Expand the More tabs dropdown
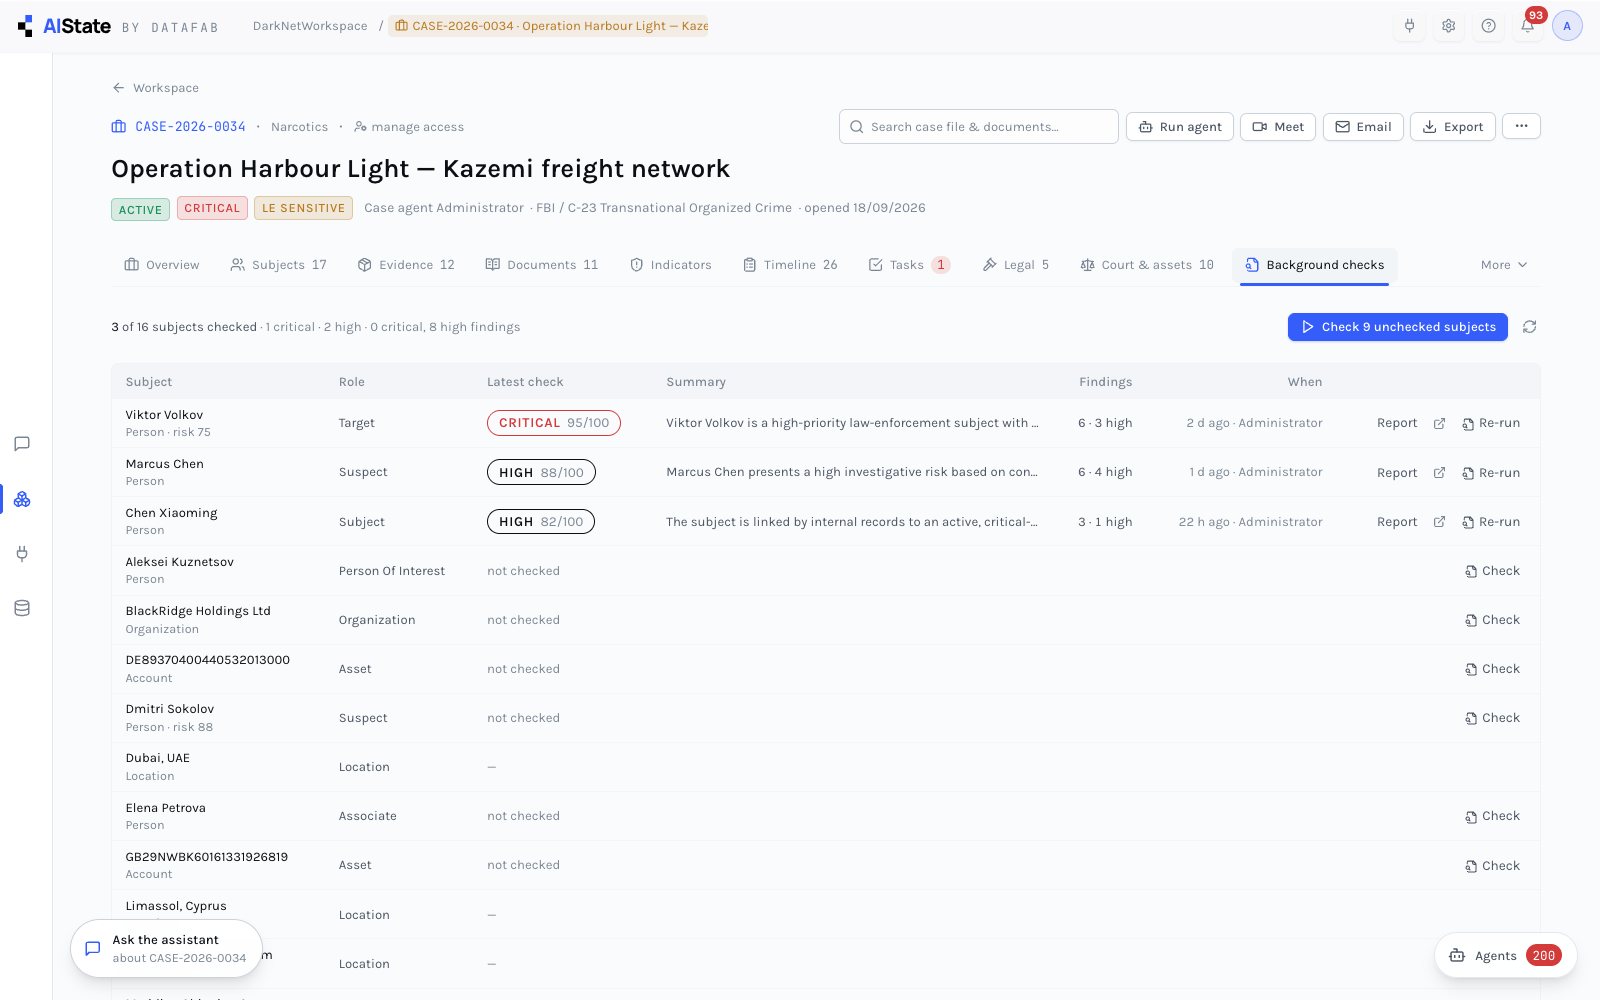Screen dimensions: 1600x1000 pyautogui.click(x=1504, y=265)
